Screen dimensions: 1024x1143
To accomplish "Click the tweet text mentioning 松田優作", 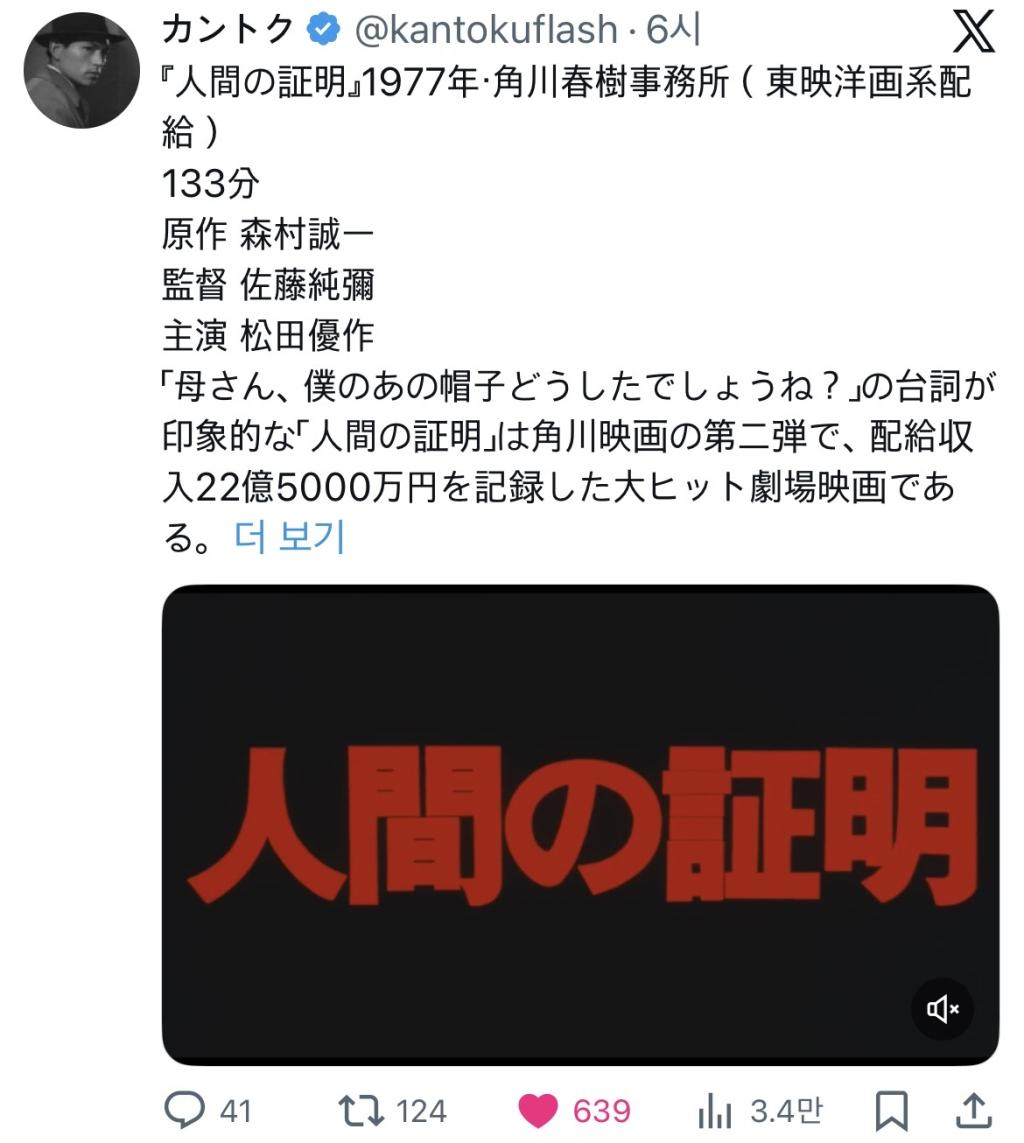I will click(x=267, y=335).
